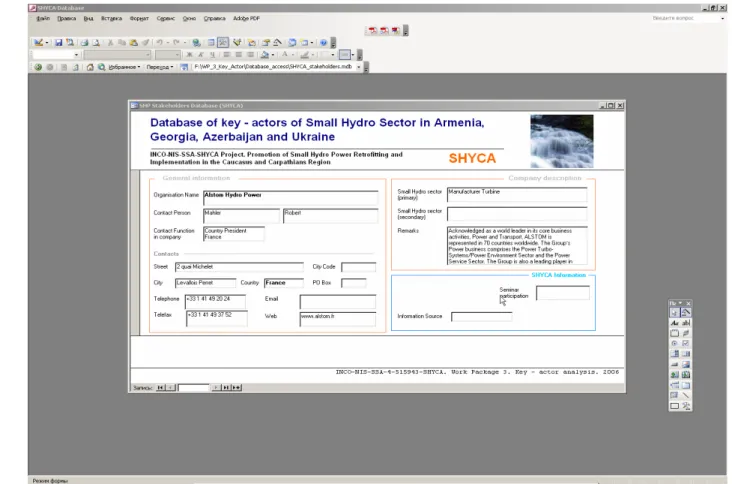Toggle the Toolbox icon in main toolbar
The width and height of the screenshot is (732, 484).
tap(223, 42)
